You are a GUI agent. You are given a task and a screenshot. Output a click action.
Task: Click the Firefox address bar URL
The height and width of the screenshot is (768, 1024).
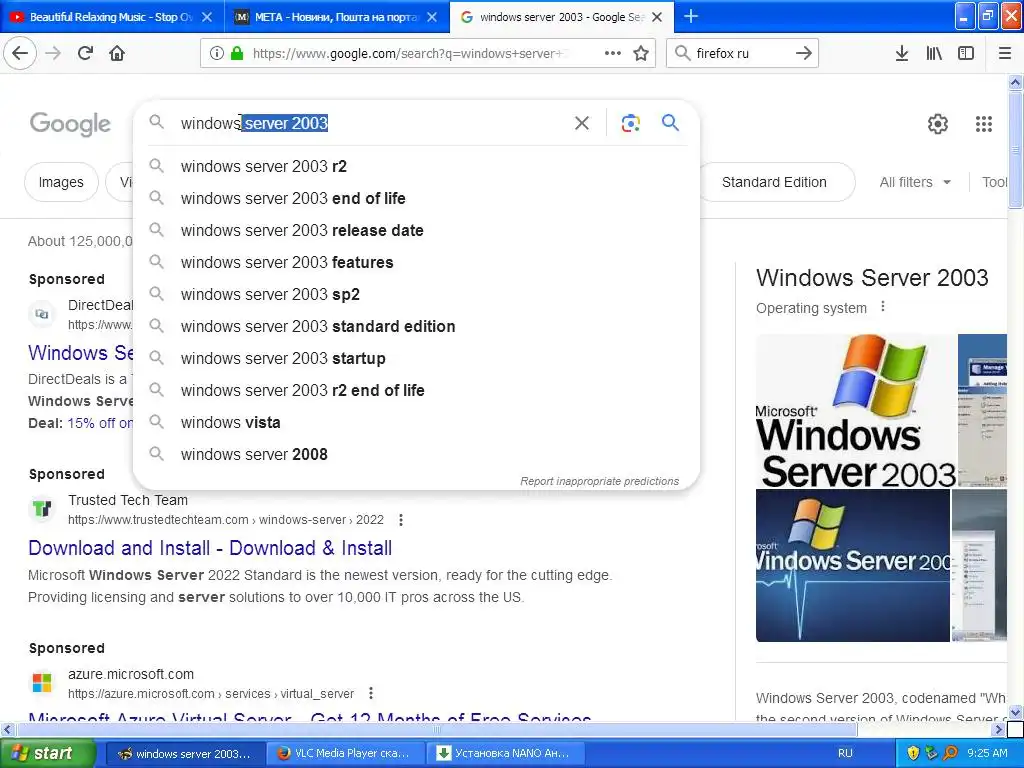tap(409, 54)
